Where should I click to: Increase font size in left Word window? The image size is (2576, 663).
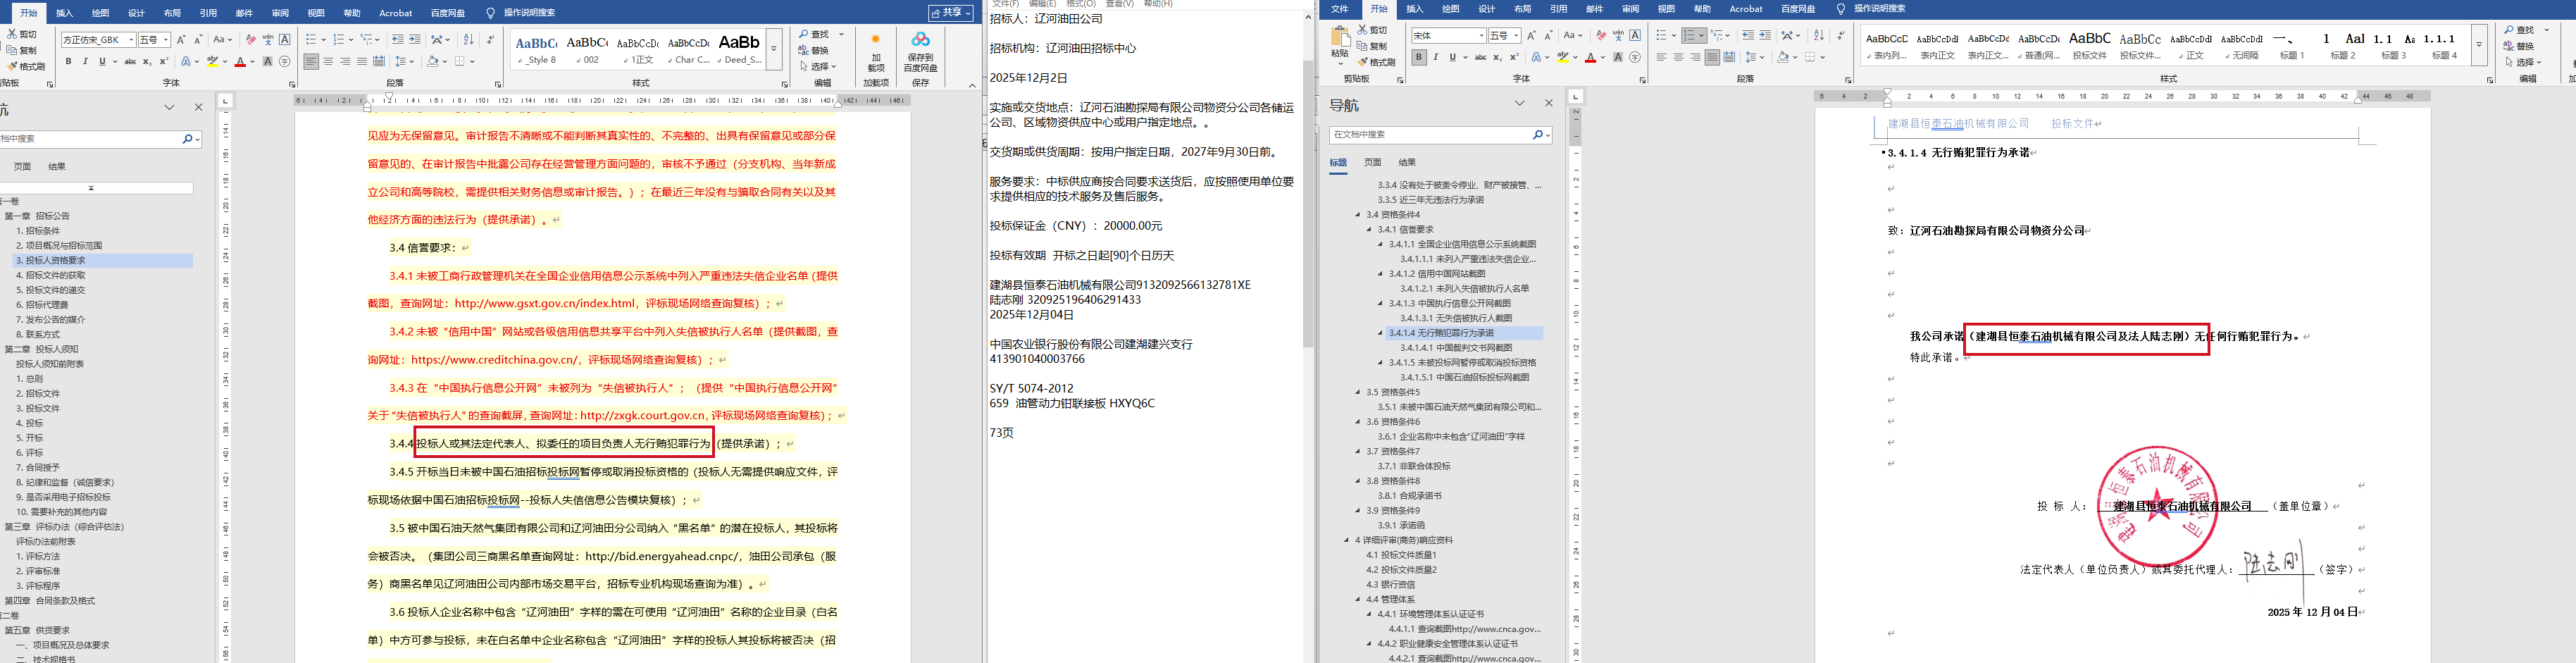181,40
